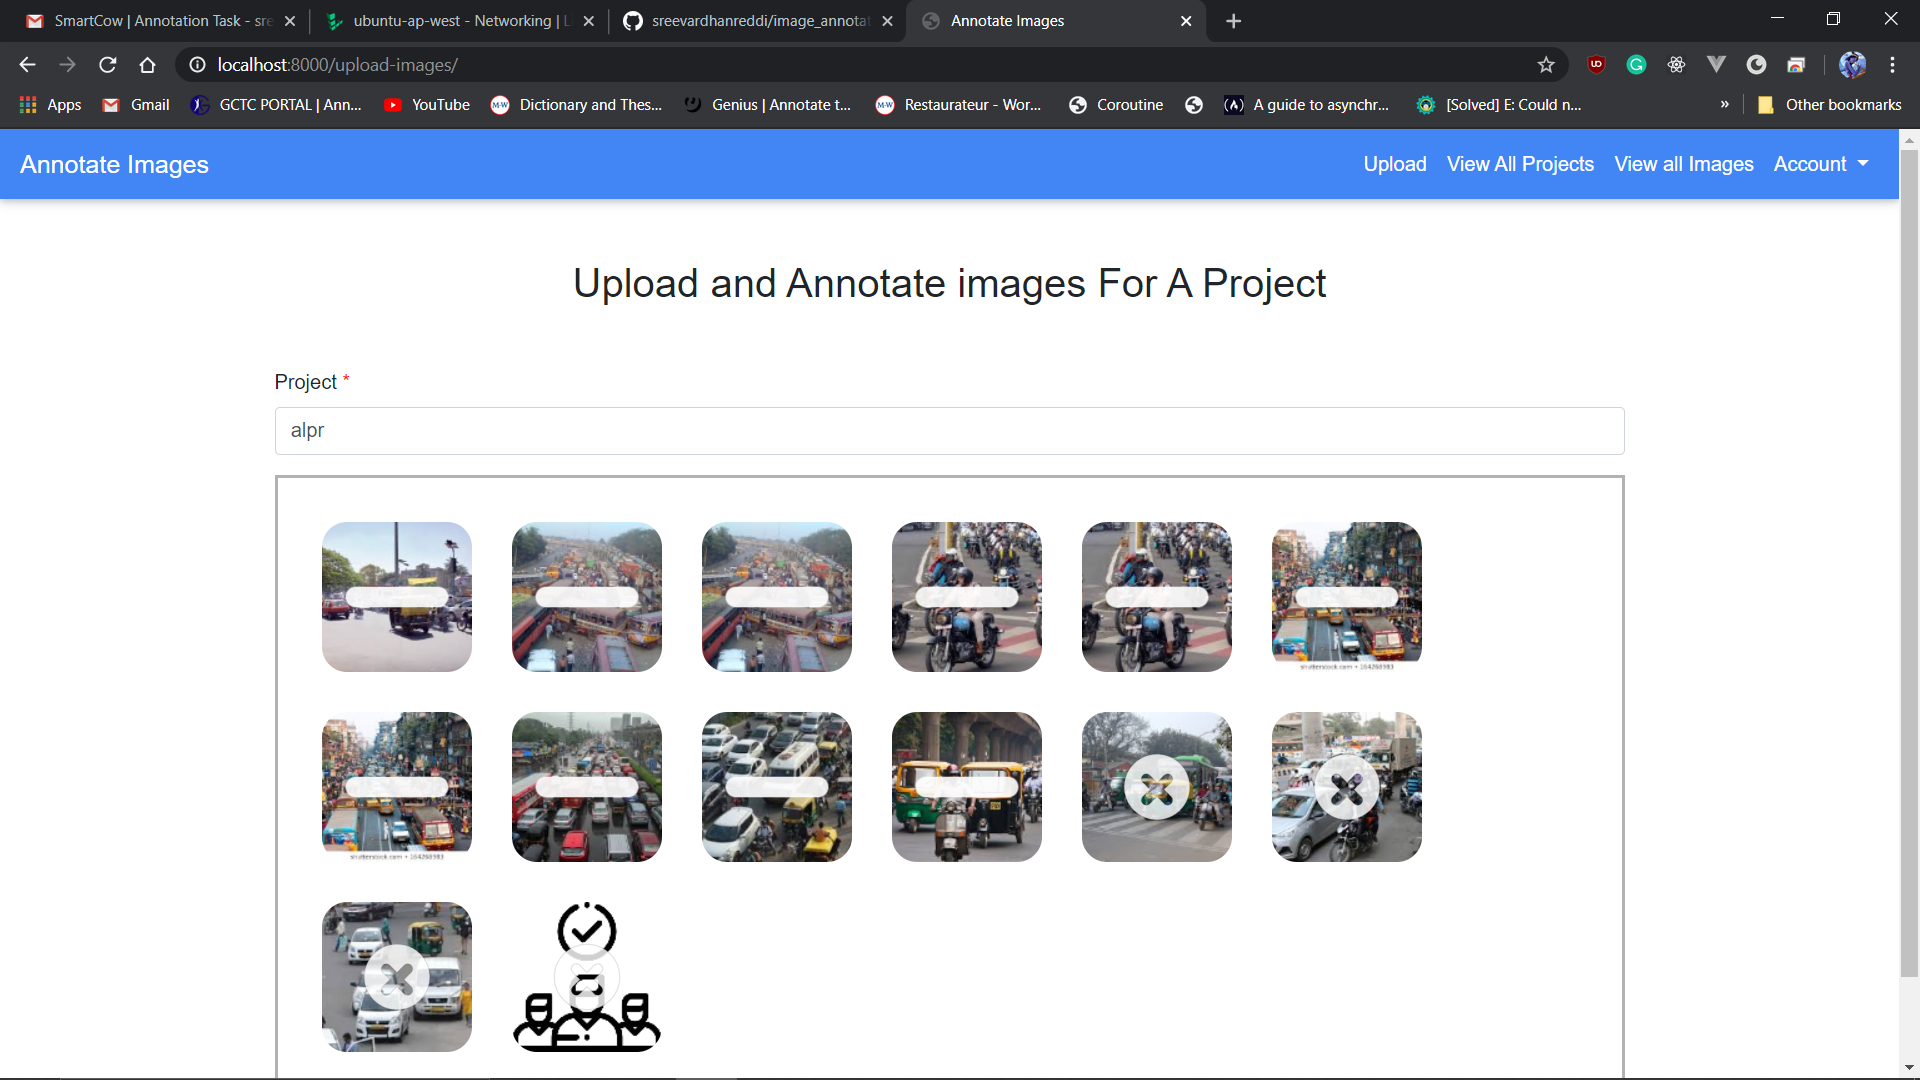
Task: Open the Chrome three-dot menu
Action: (1892, 65)
